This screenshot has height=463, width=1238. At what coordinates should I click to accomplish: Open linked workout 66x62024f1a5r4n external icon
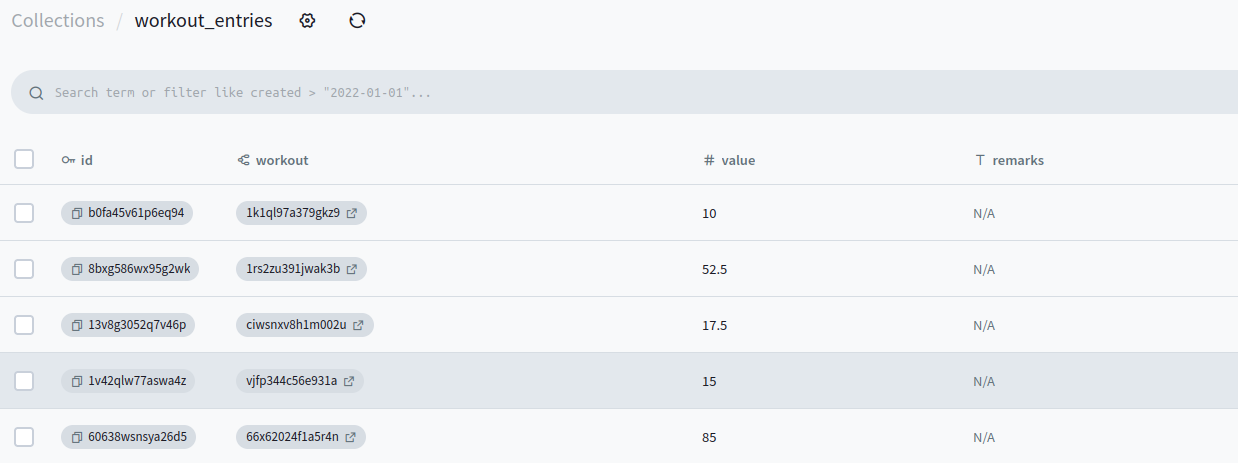(x=351, y=437)
